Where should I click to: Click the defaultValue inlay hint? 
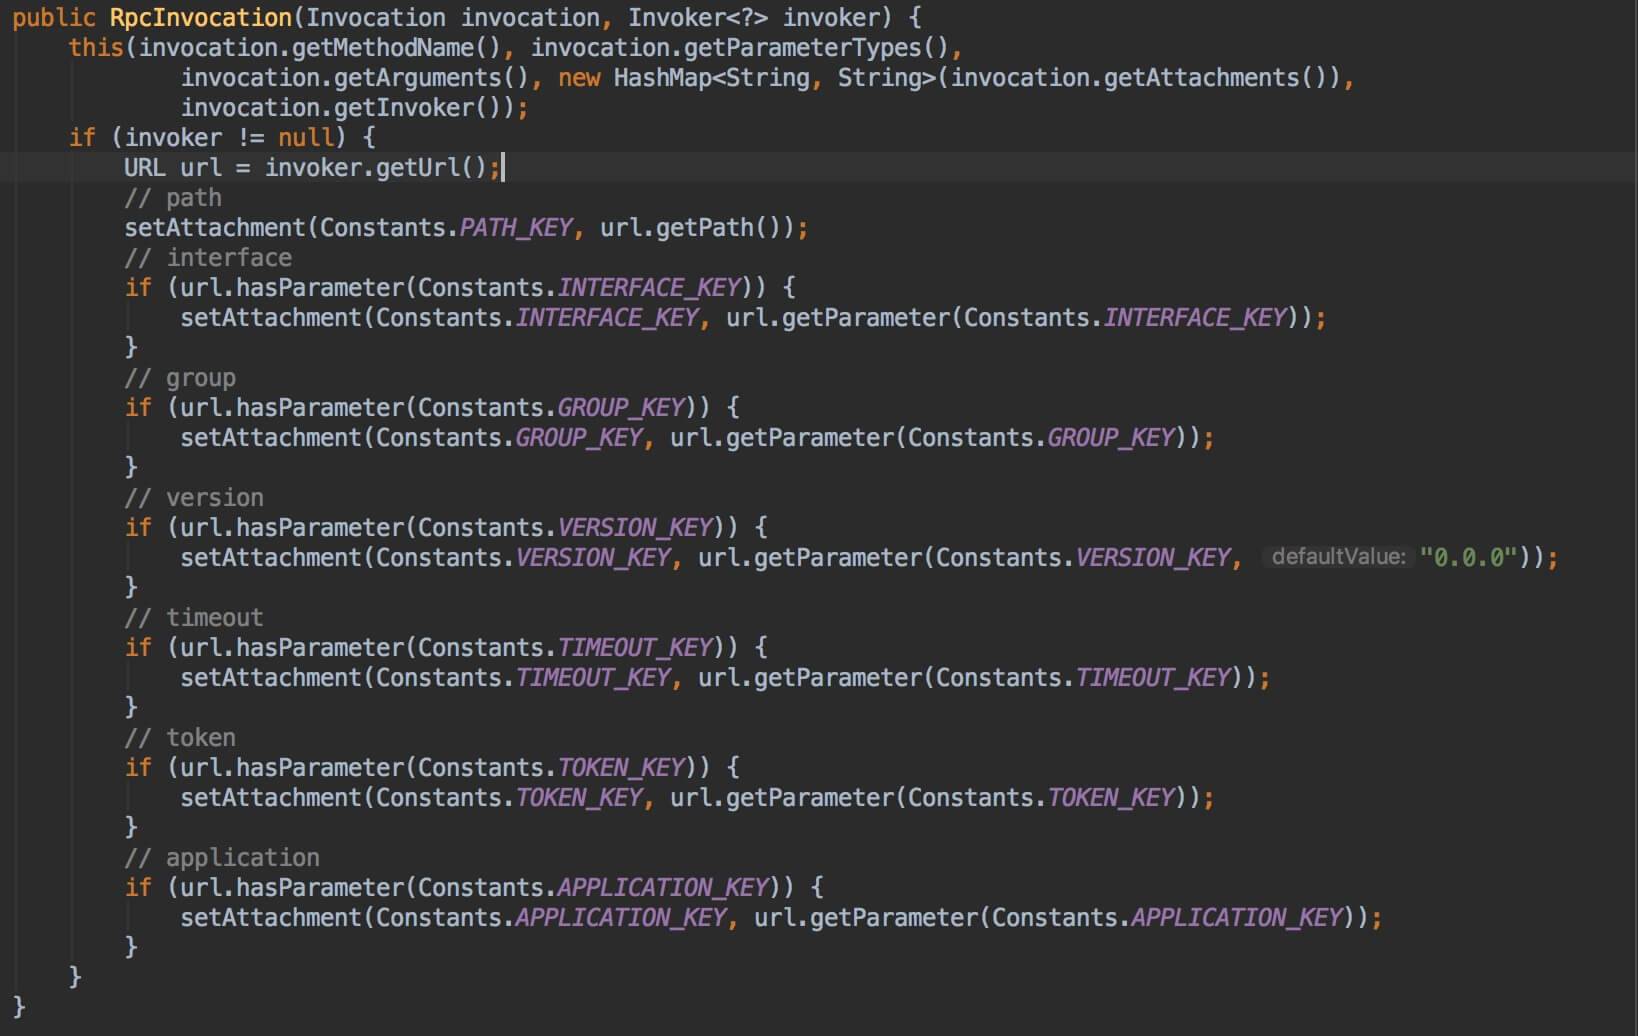click(x=1338, y=557)
